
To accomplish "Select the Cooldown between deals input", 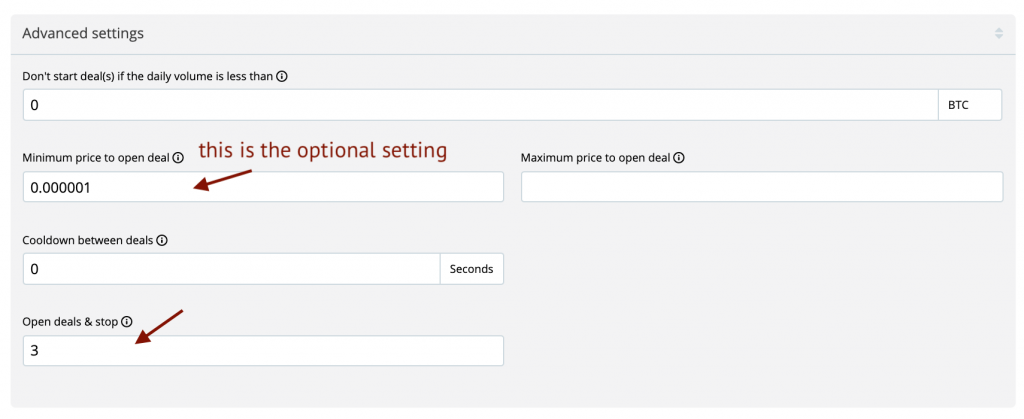I will [x=231, y=269].
